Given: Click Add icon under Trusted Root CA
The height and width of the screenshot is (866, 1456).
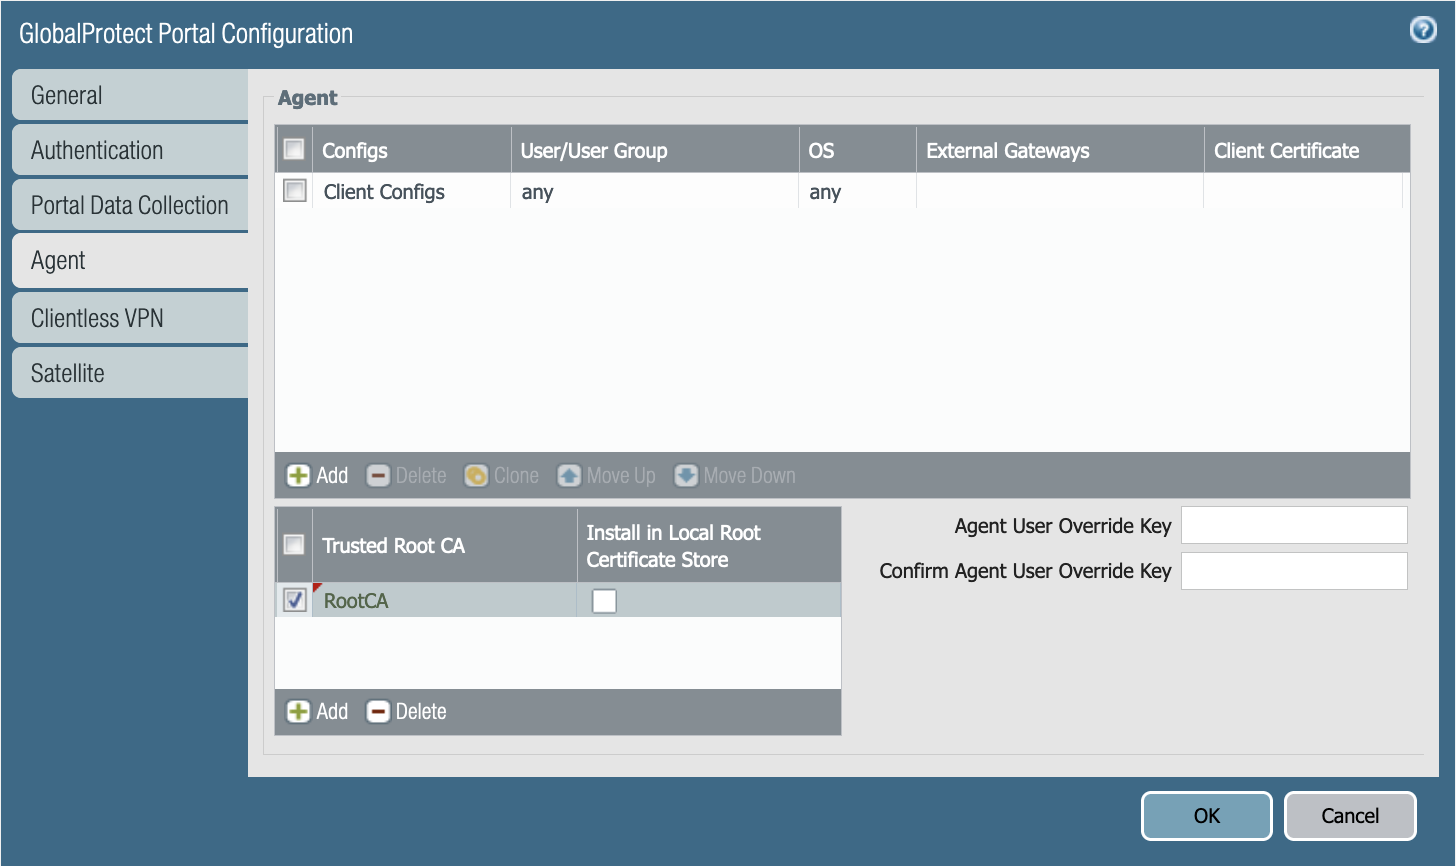Looking at the screenshot, I should [298, 712].
